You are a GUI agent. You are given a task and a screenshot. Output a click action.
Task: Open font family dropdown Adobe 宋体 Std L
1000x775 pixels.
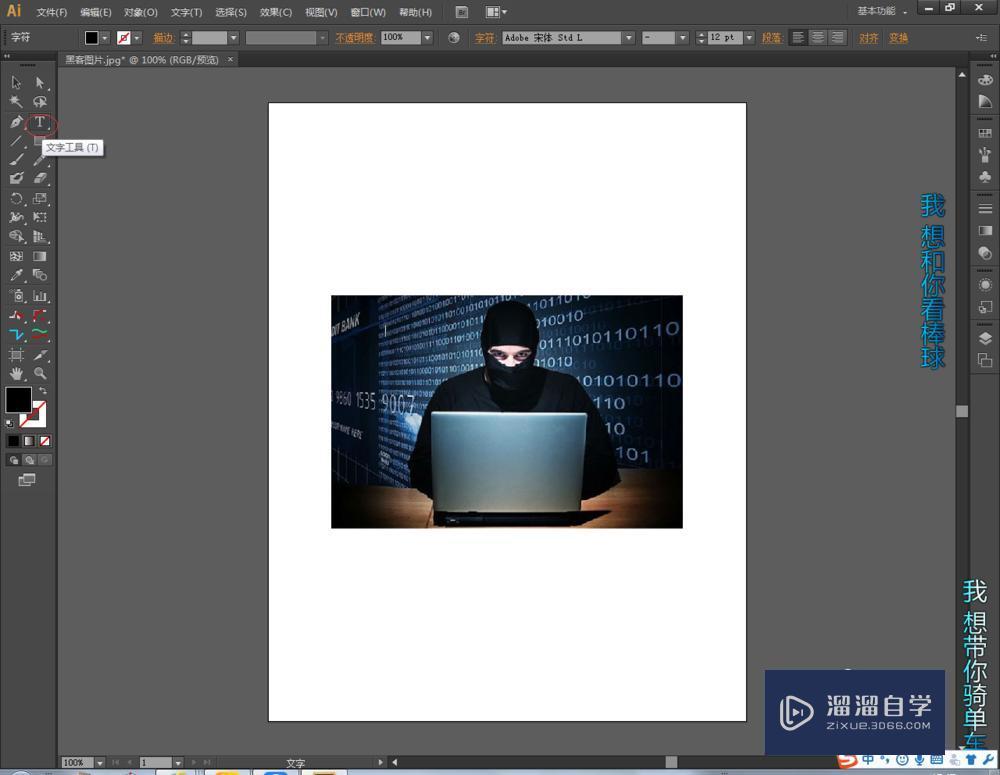pos(629,38)
